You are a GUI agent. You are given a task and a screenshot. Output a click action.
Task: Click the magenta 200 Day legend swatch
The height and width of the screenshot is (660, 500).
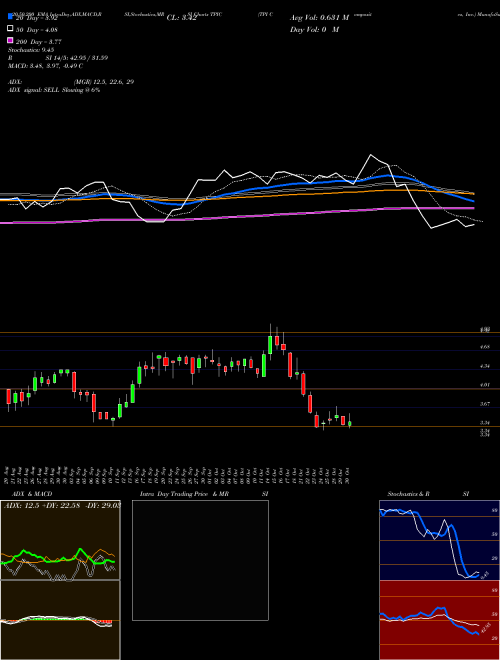[x=10, y=40]
